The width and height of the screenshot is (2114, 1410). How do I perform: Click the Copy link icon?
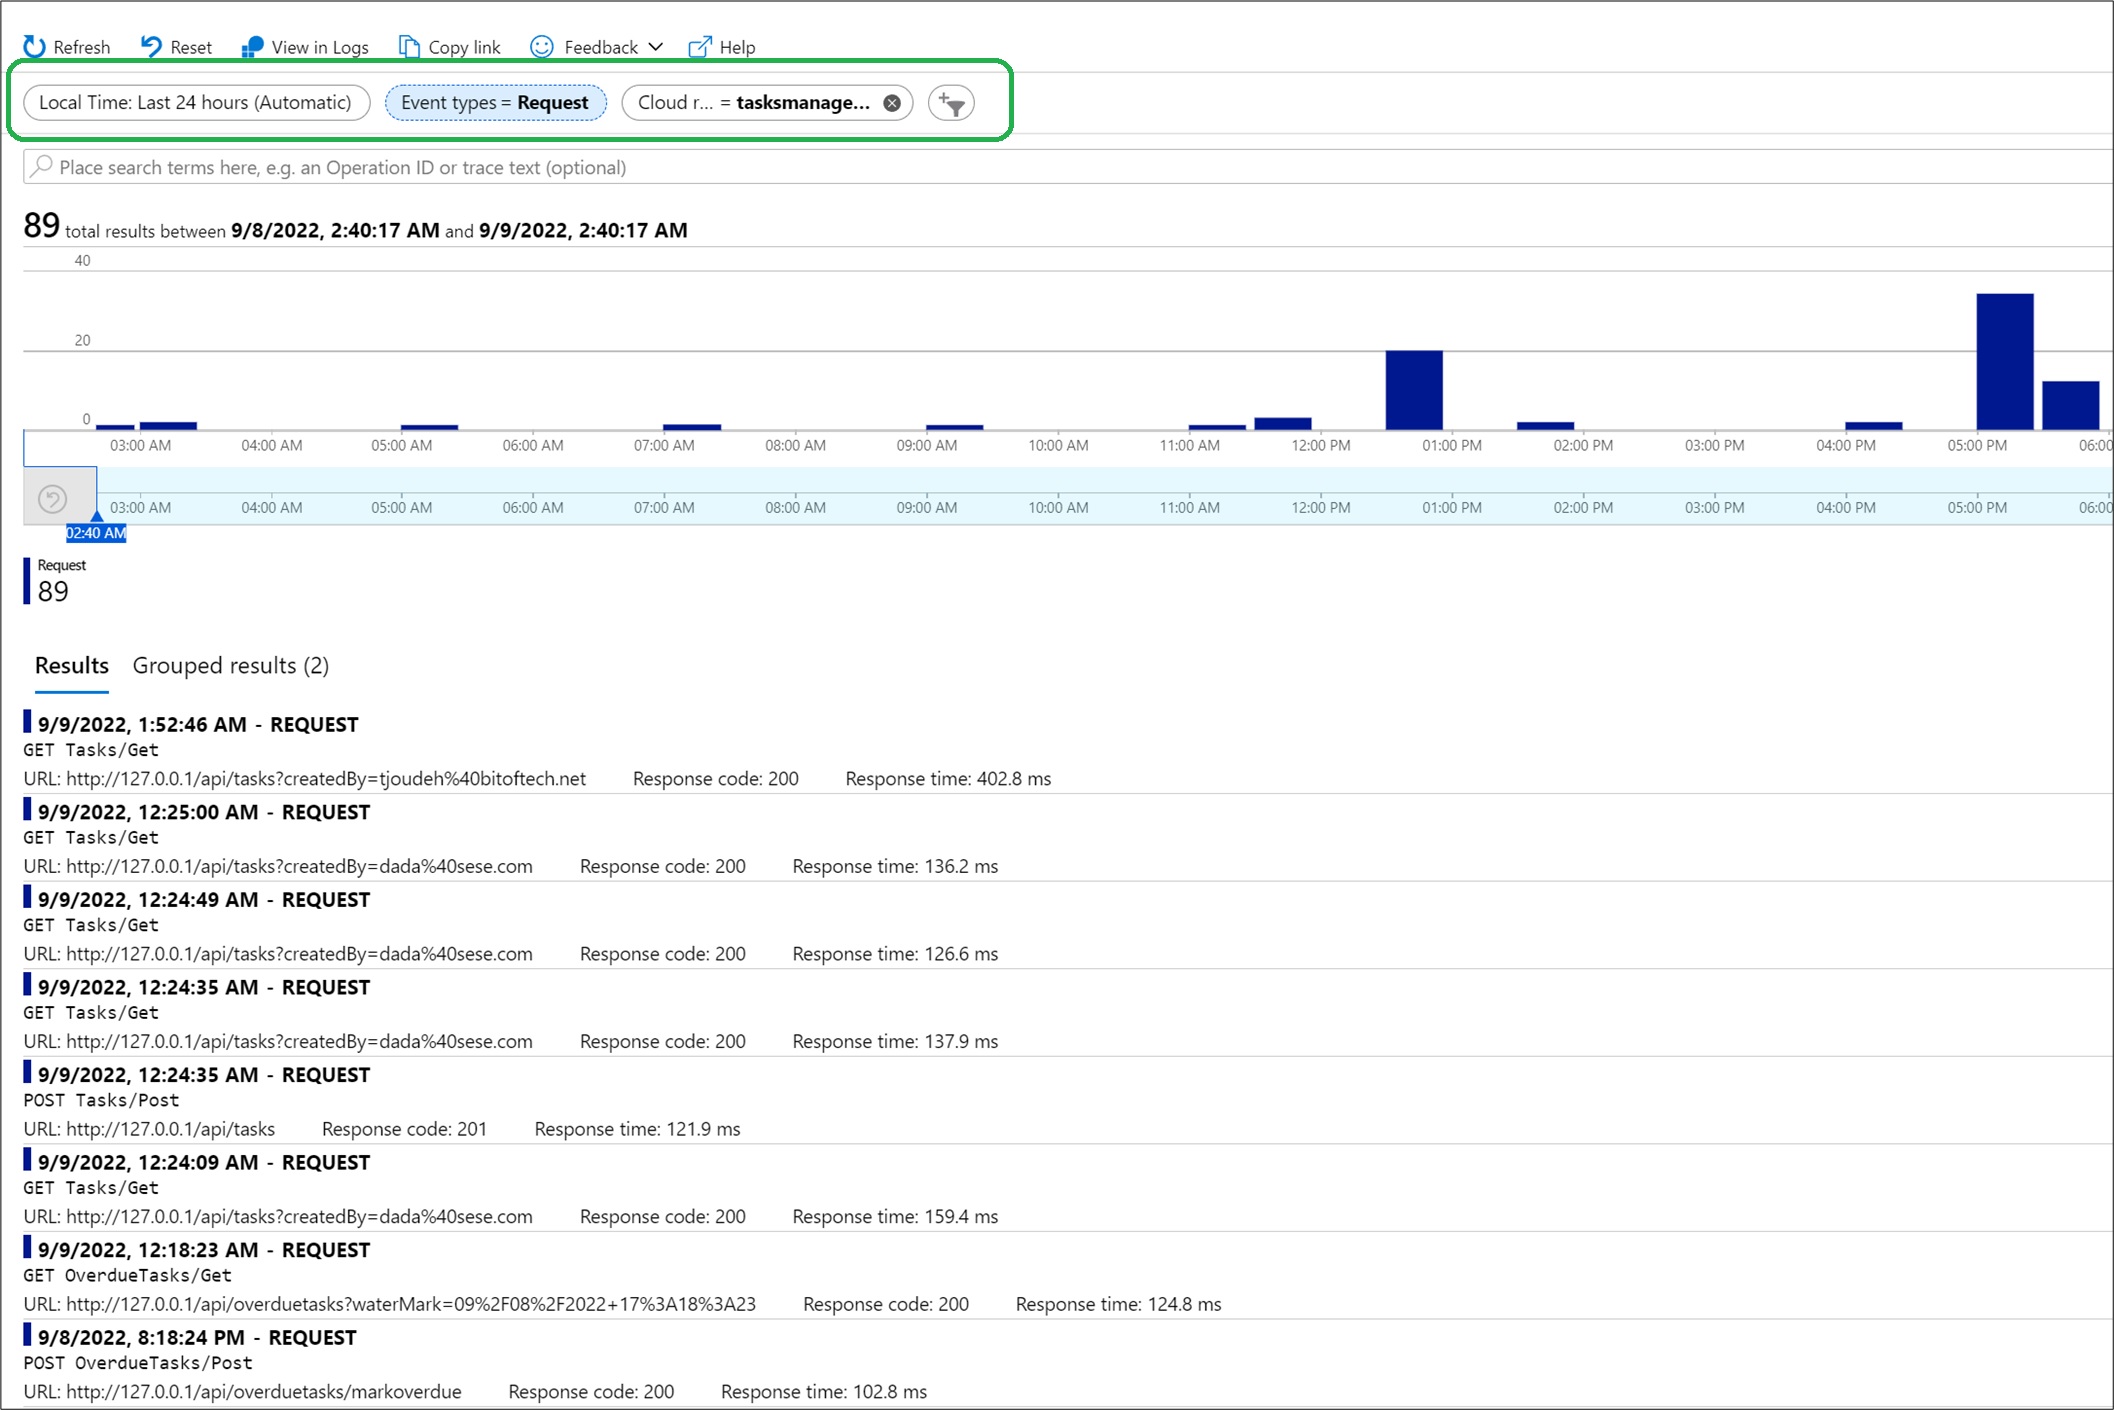point(408,46)
